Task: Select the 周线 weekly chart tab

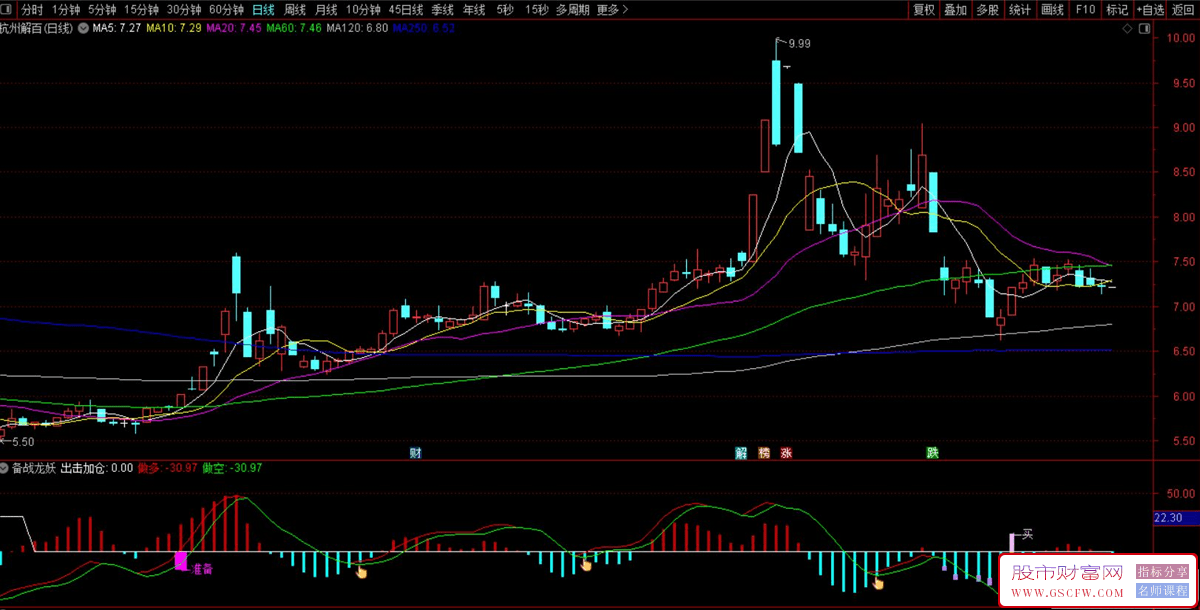Action: 295,10
